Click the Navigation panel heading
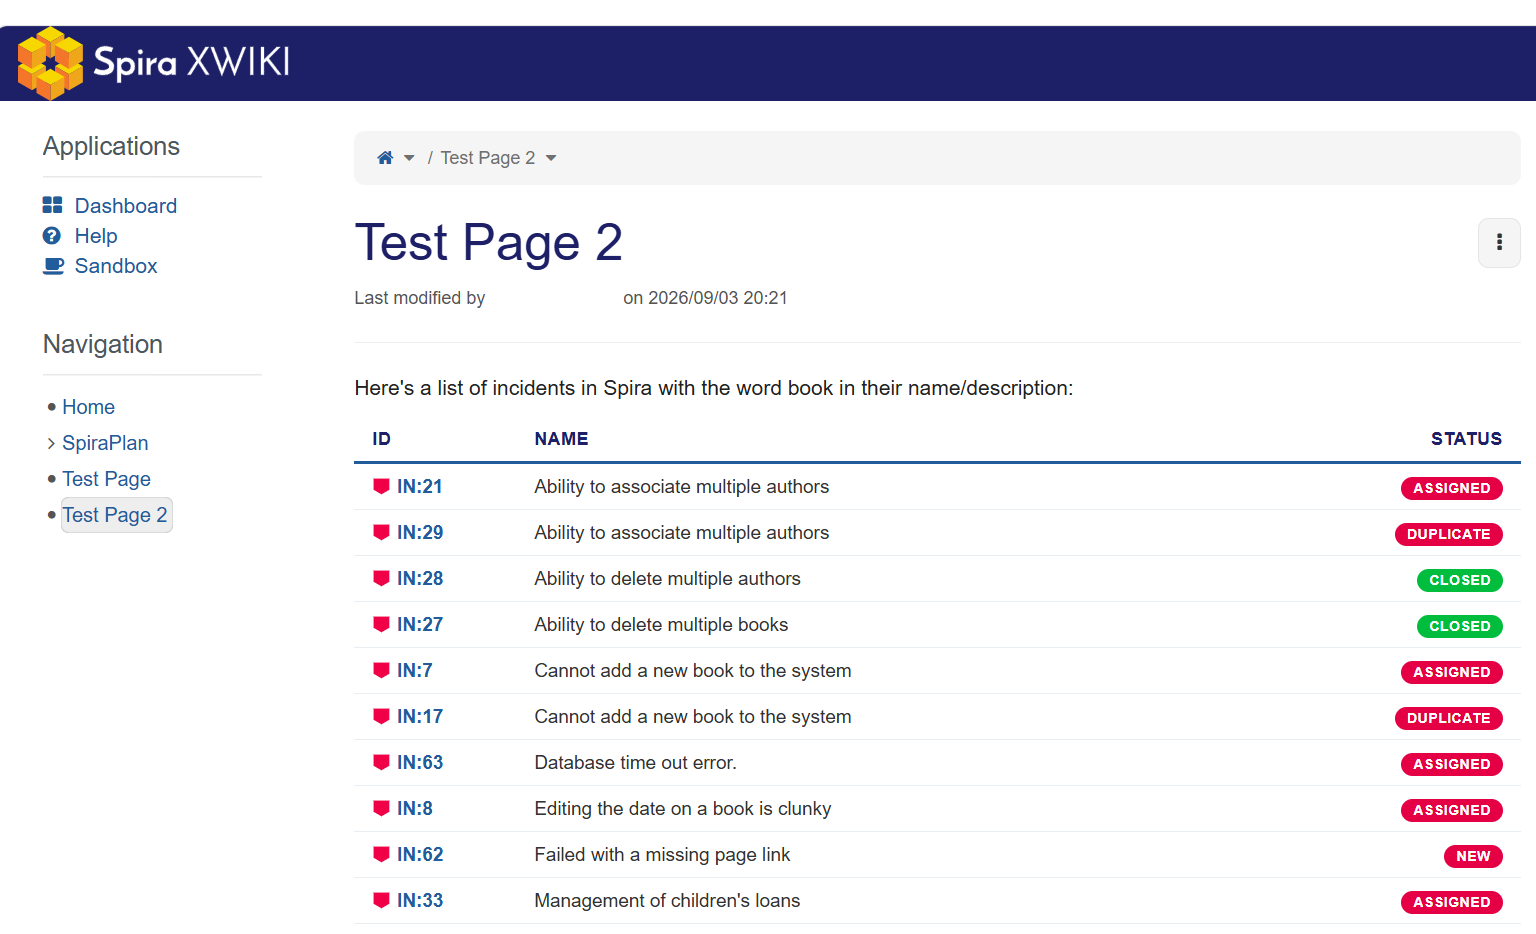The width and height of the screenshot is (1536, 934). [103, 344]
